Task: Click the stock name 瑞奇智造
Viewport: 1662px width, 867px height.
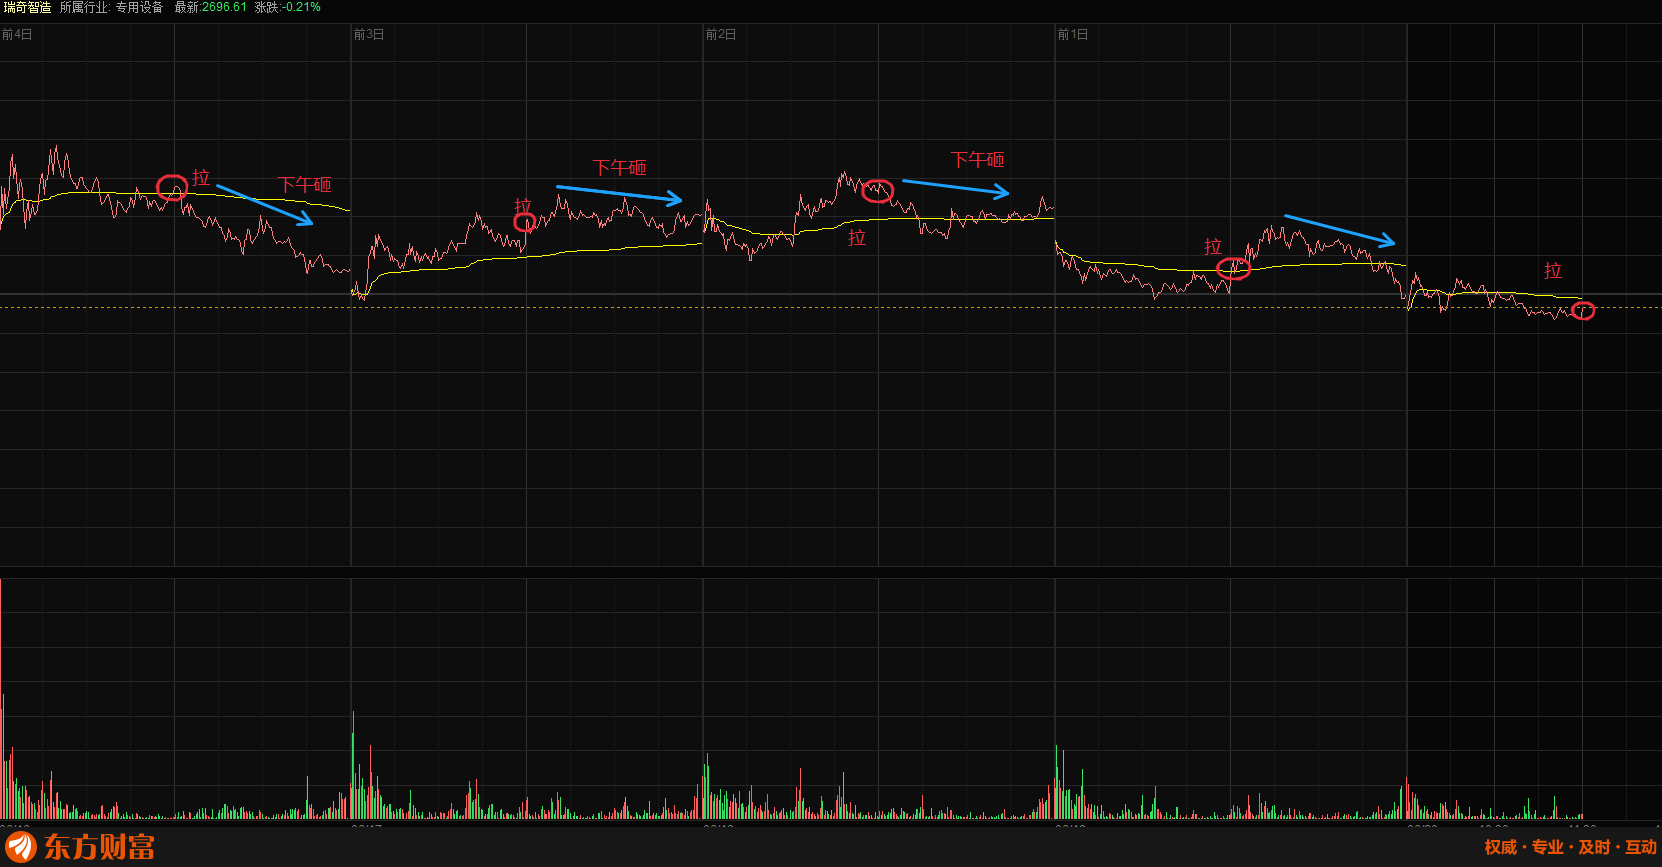Action: click(x=27, y=7)
